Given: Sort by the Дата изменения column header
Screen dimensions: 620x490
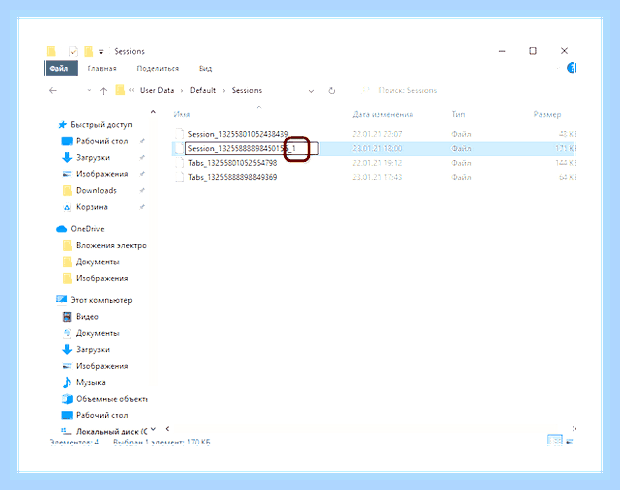Looking at the screenshot, I should click(382, 114).
